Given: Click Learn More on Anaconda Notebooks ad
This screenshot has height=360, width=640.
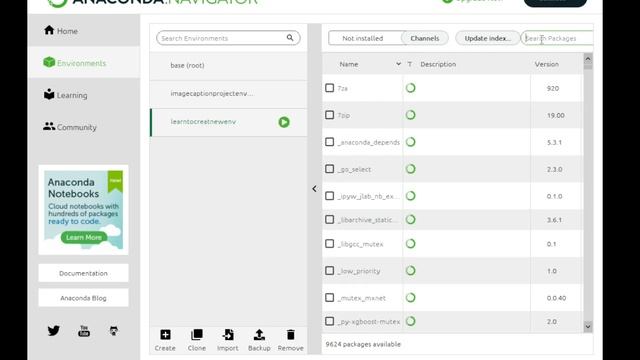Looking at the screenshot, I should pos(84,237).
